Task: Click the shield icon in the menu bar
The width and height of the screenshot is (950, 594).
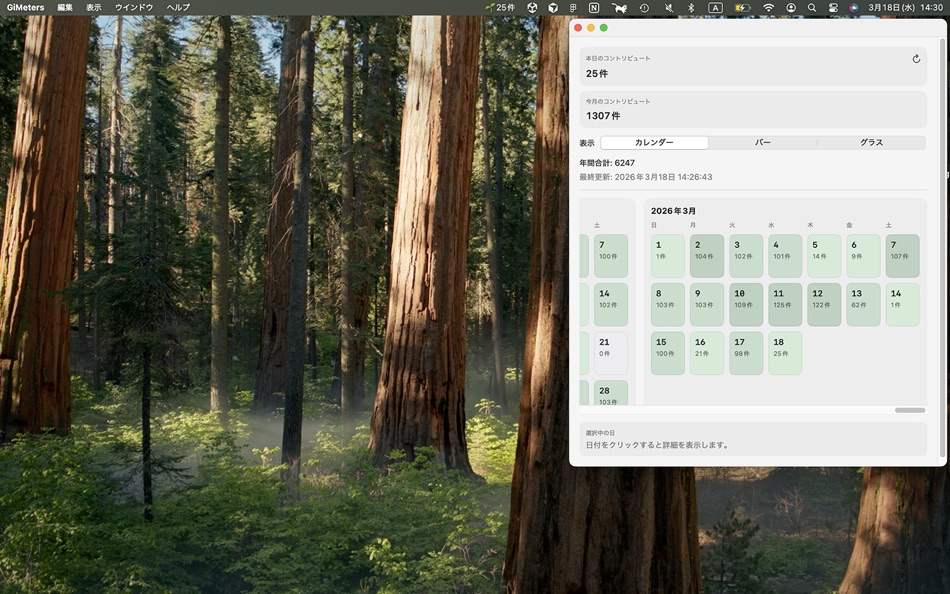Action: (x=553, y=7)
